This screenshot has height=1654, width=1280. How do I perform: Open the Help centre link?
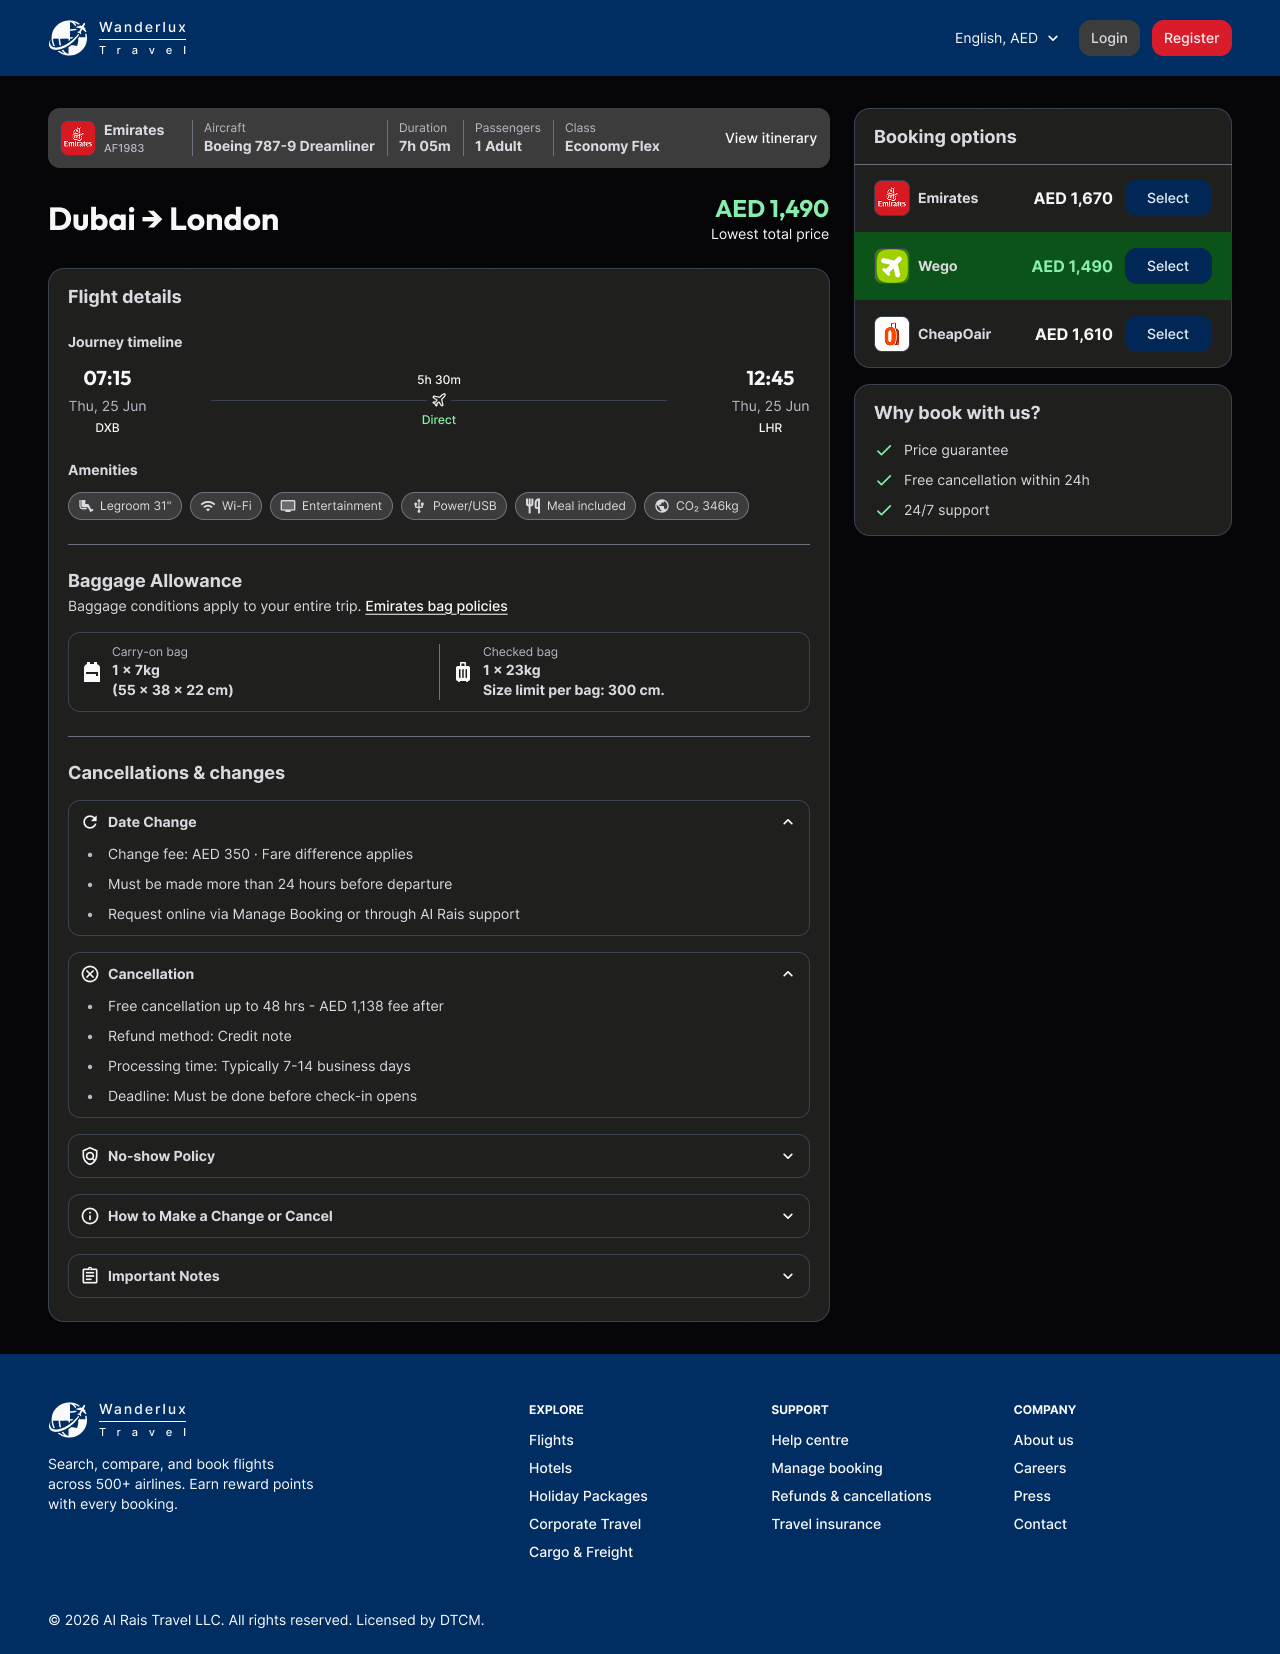point(810,1440)
